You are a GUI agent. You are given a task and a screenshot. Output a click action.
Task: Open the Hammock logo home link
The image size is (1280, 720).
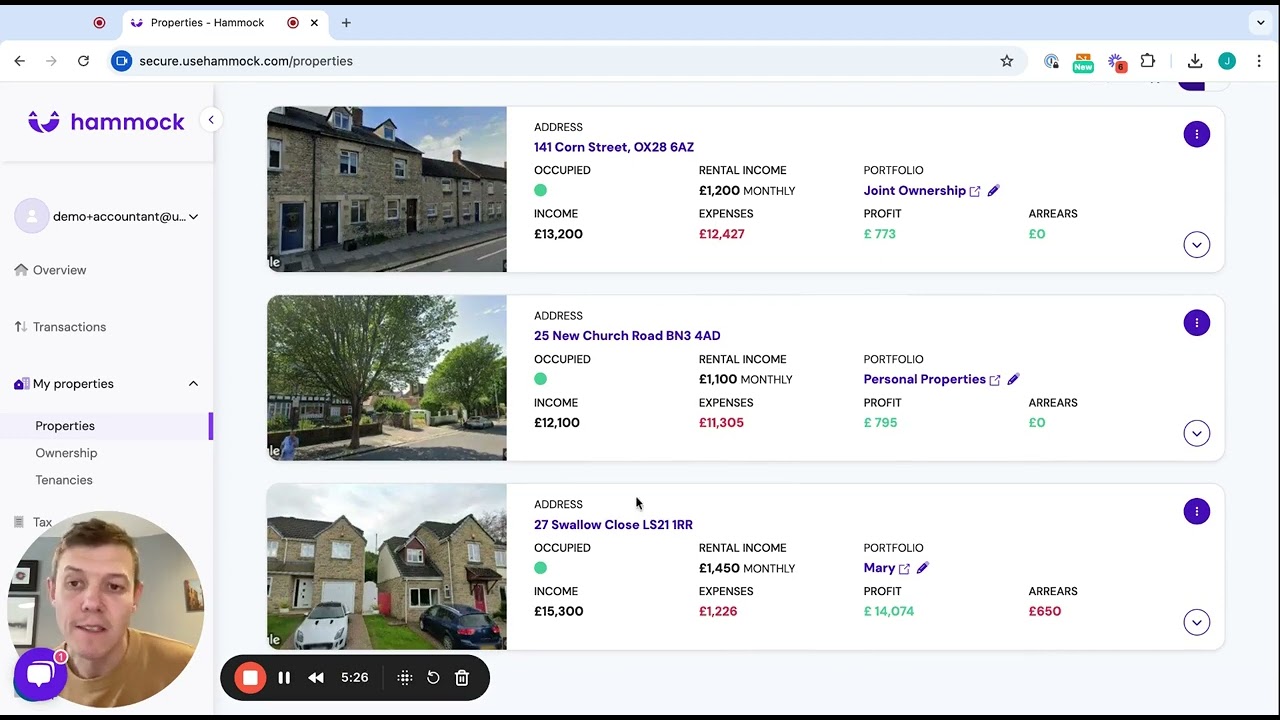106,122
